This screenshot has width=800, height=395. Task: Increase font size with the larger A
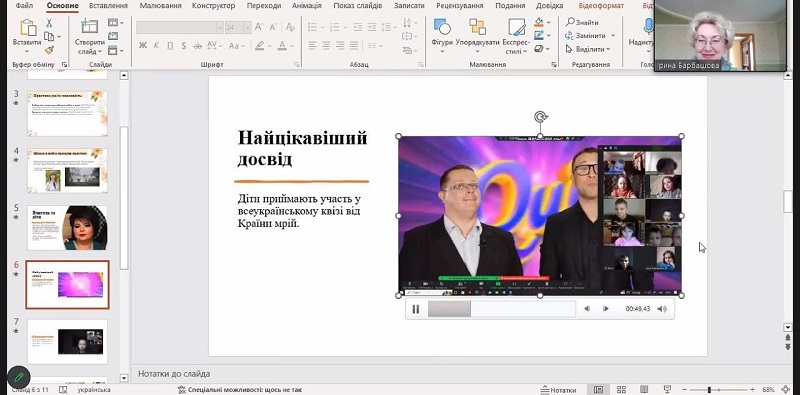click(x=259, y=27)
